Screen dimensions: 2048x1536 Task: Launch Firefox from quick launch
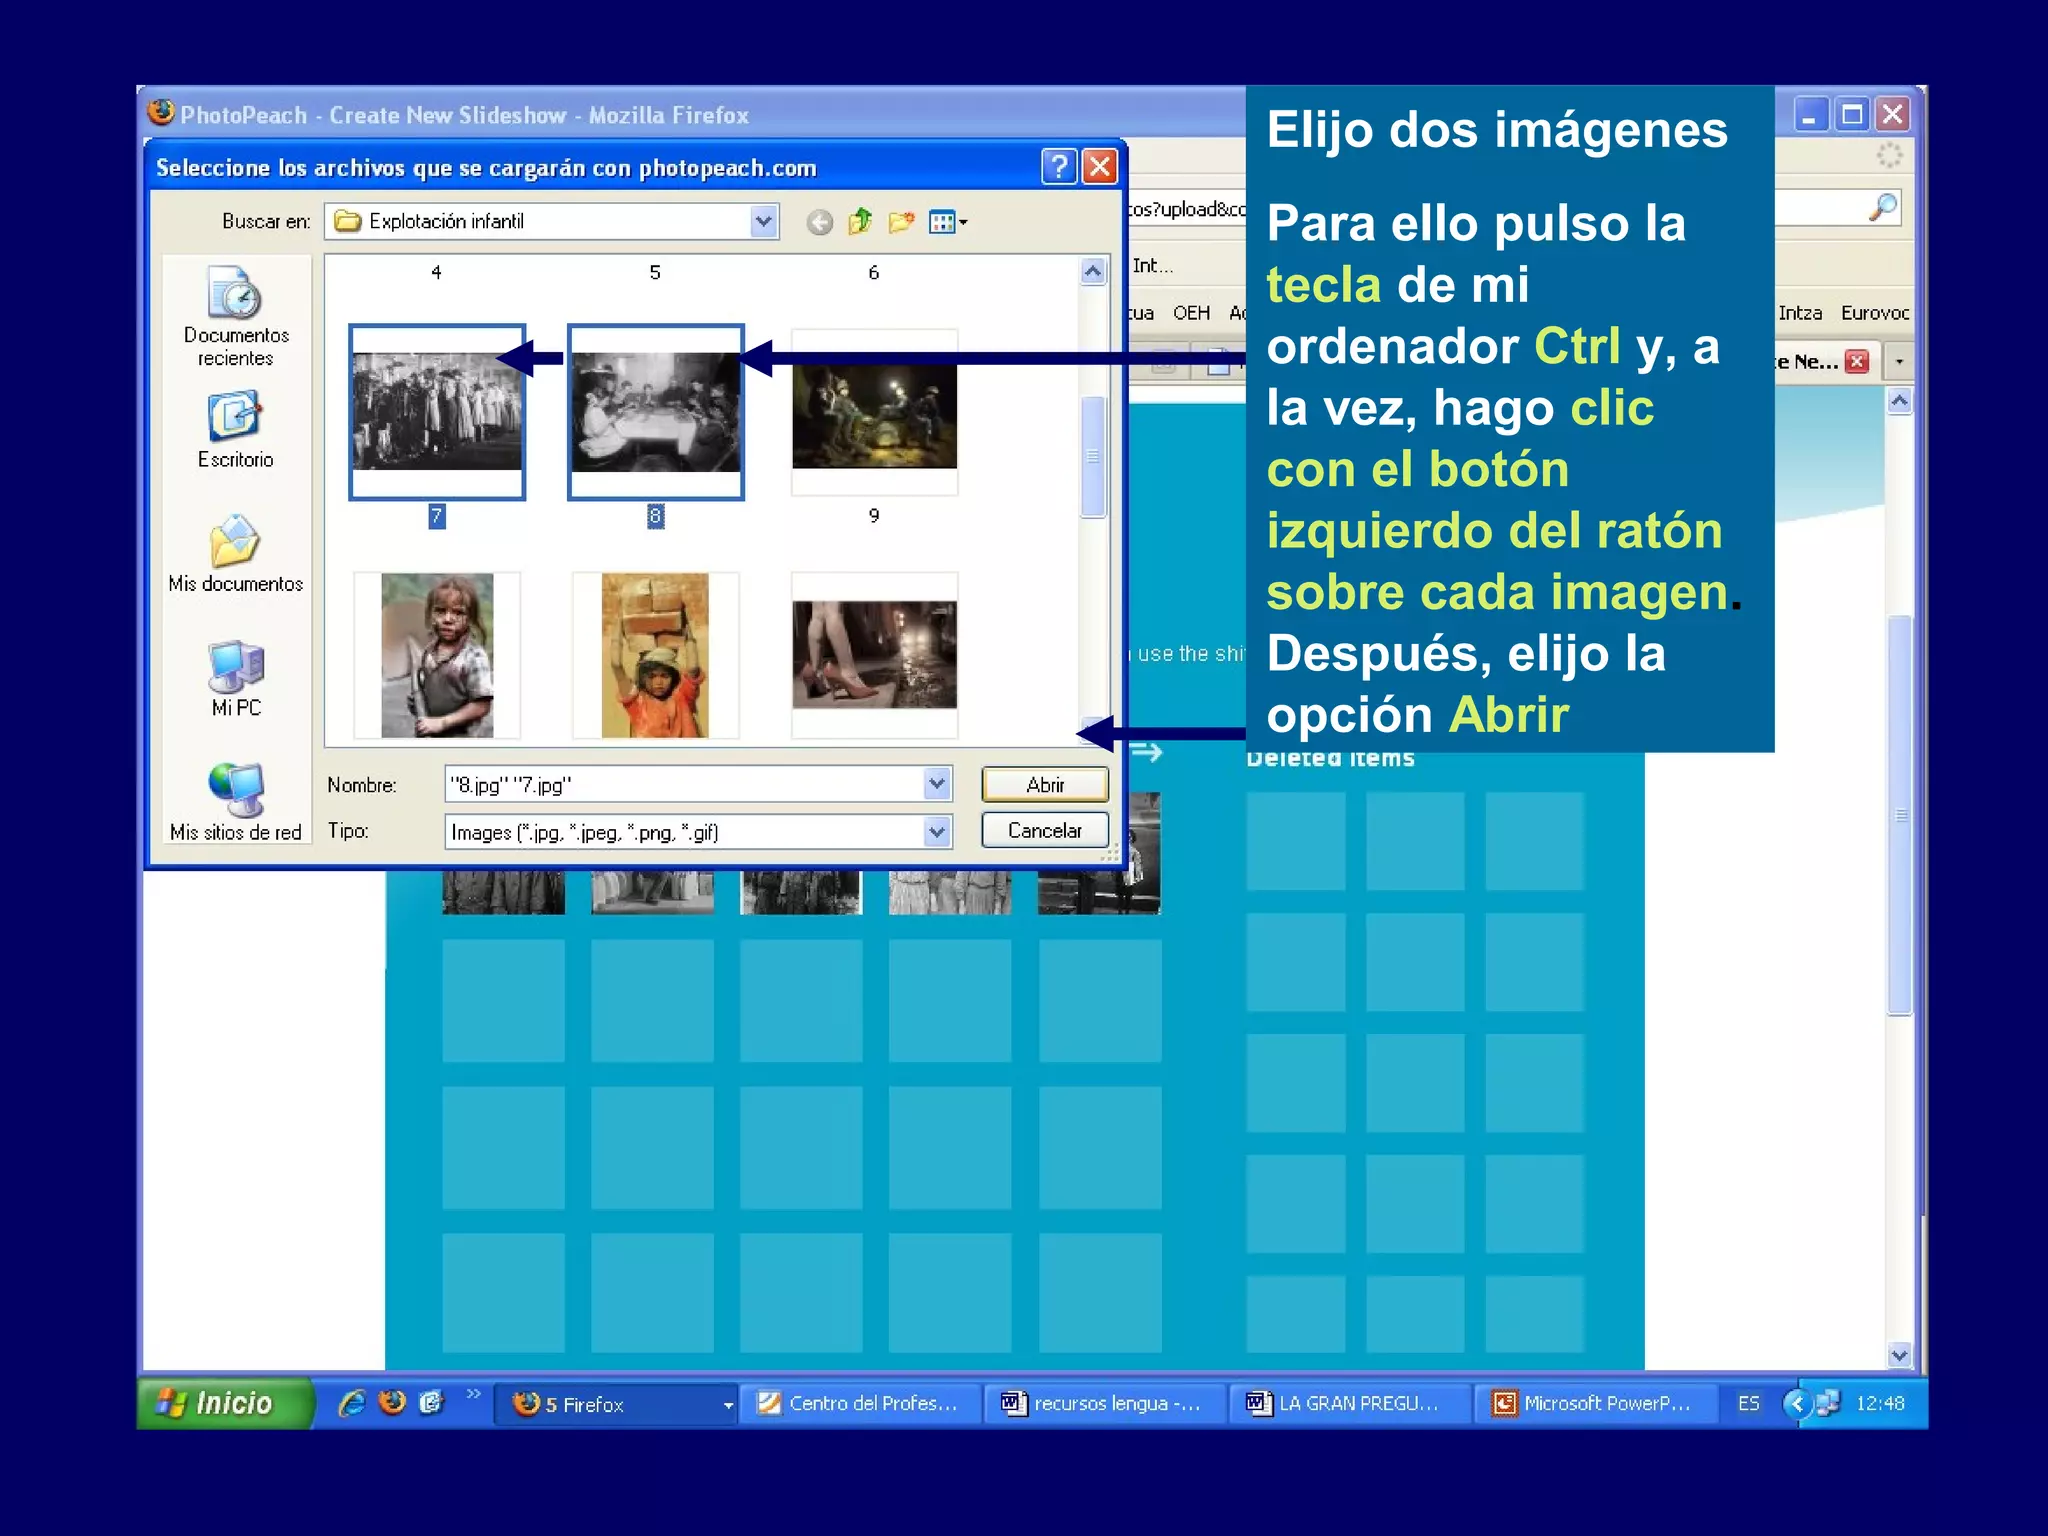tap(392, 1403)
